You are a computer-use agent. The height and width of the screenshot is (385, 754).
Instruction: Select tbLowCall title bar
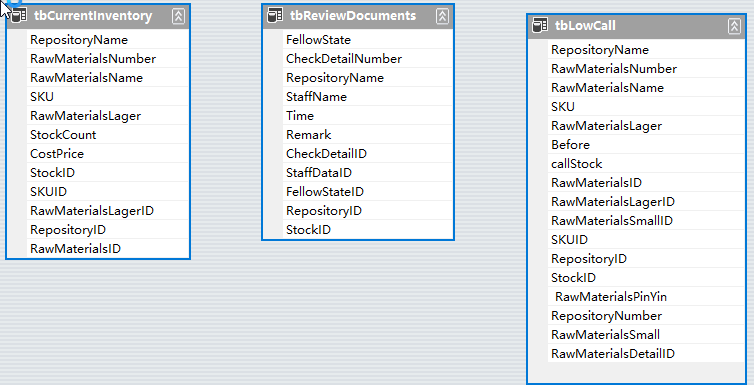coord(636,26)
